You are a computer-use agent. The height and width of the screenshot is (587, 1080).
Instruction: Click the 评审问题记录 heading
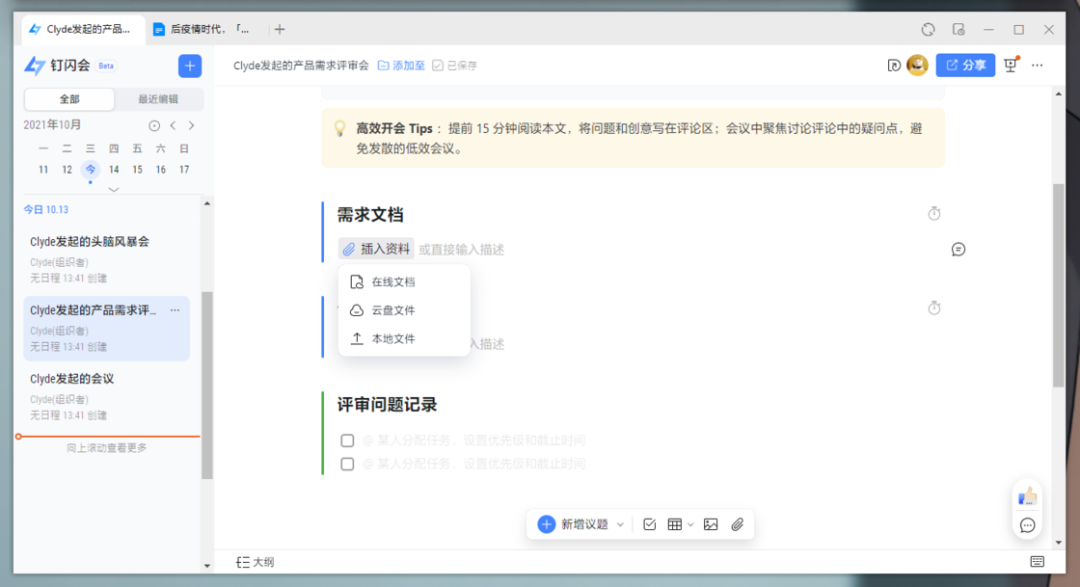(386, 405)
